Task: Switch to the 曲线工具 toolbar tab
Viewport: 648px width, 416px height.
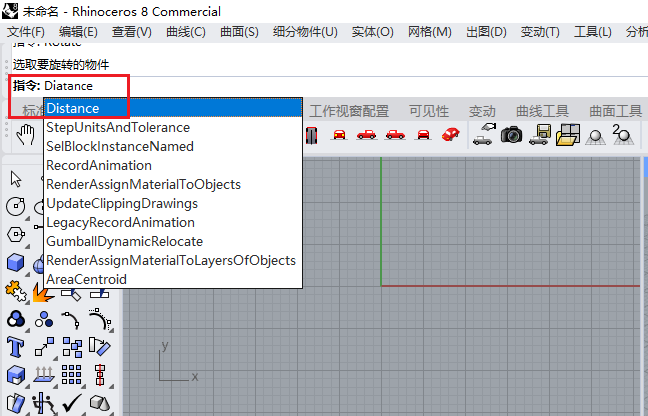Action: [x=542, y=111]
